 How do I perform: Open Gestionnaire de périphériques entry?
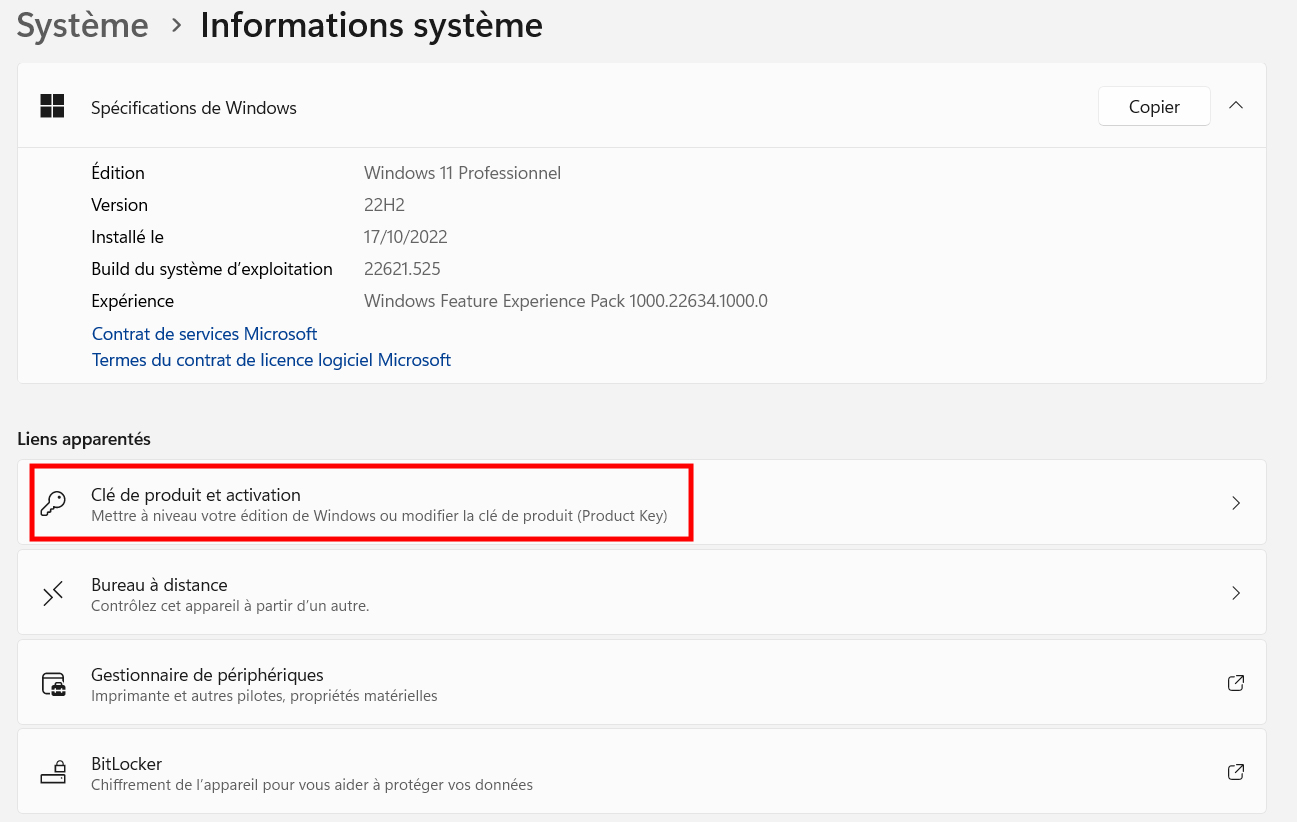click(642, 683)
